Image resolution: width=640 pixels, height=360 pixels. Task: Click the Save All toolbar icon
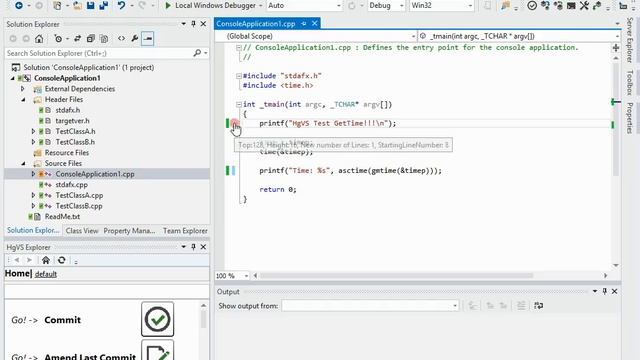coord(104,6)
